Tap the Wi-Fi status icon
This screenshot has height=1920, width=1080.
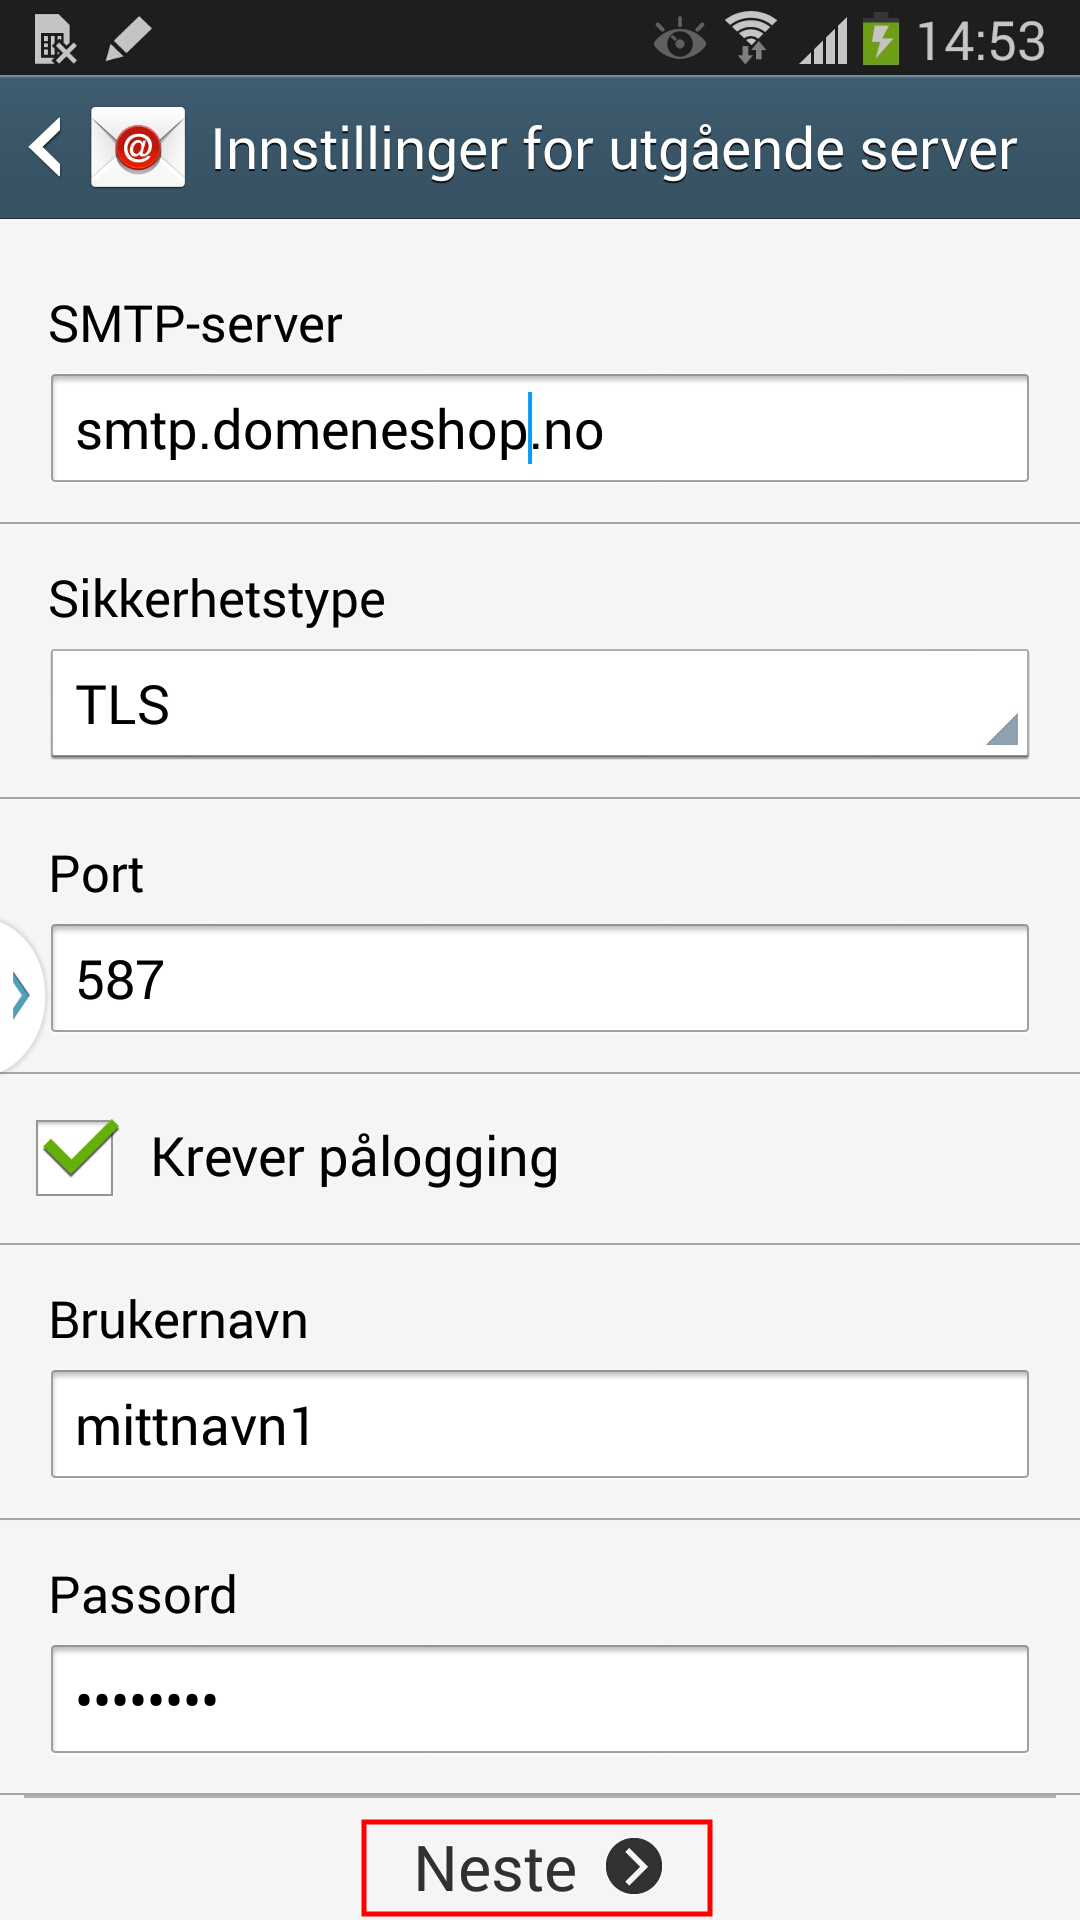[x=752, y=39]
